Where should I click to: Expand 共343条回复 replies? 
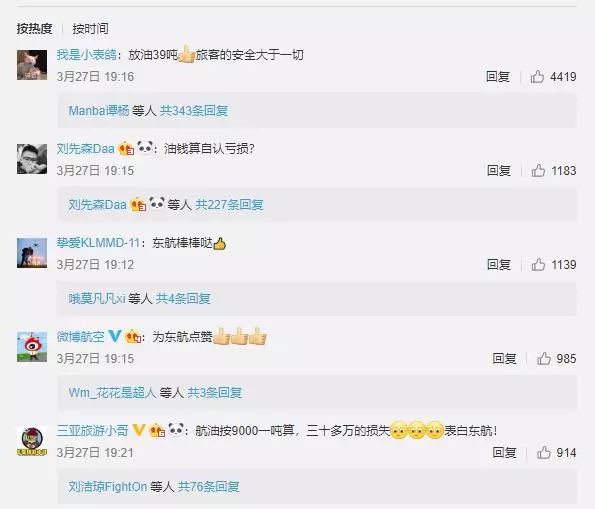tap(194, 110)
